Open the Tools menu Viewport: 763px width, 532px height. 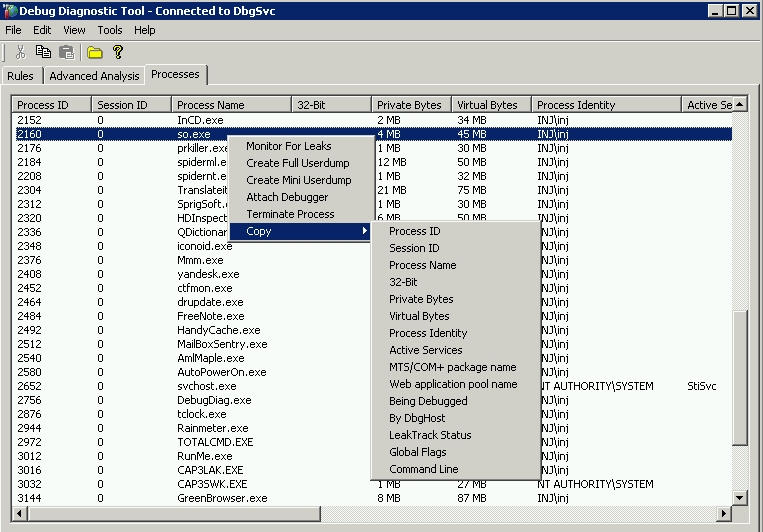[x=110, y=30]
